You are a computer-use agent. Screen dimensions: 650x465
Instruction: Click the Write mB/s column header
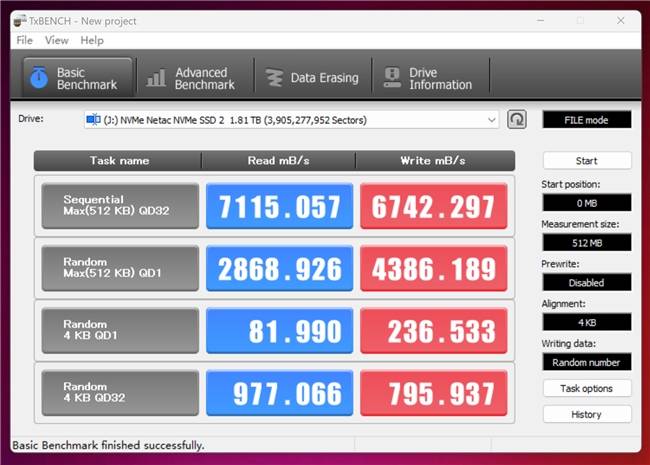coord(434,161)
